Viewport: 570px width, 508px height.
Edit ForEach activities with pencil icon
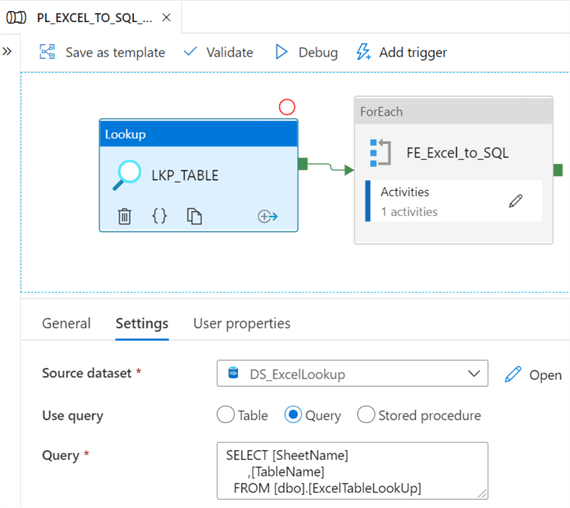coord(515,201)
